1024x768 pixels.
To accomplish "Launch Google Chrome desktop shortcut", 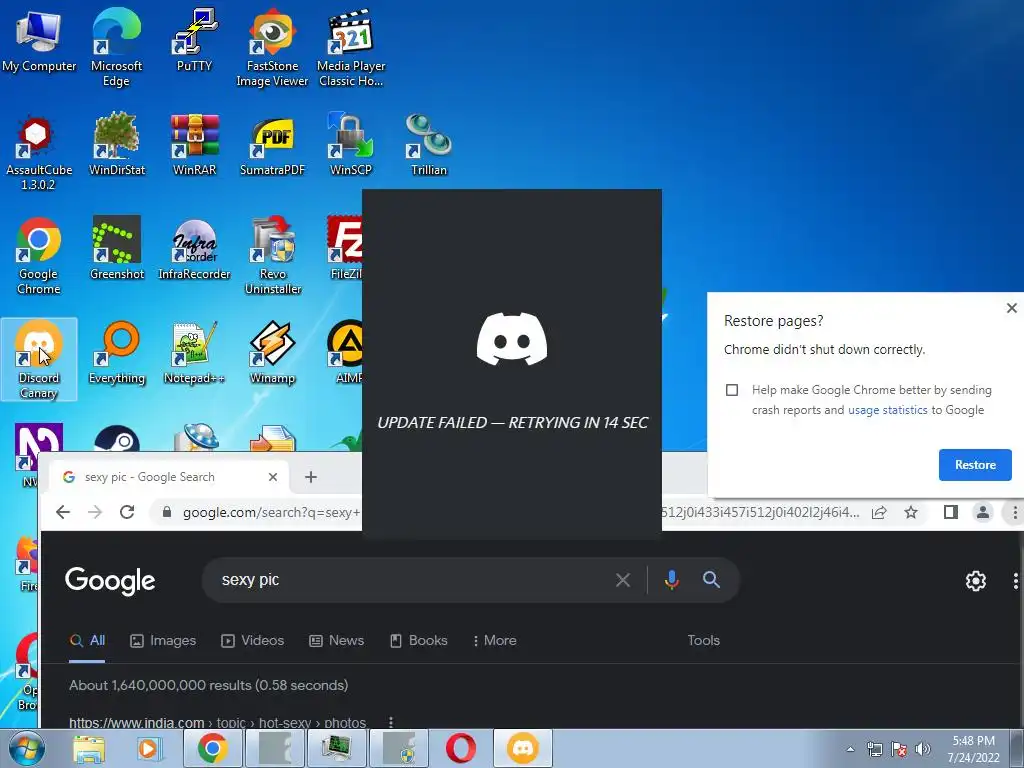I will pyautogui.click(x=39, y=256).
